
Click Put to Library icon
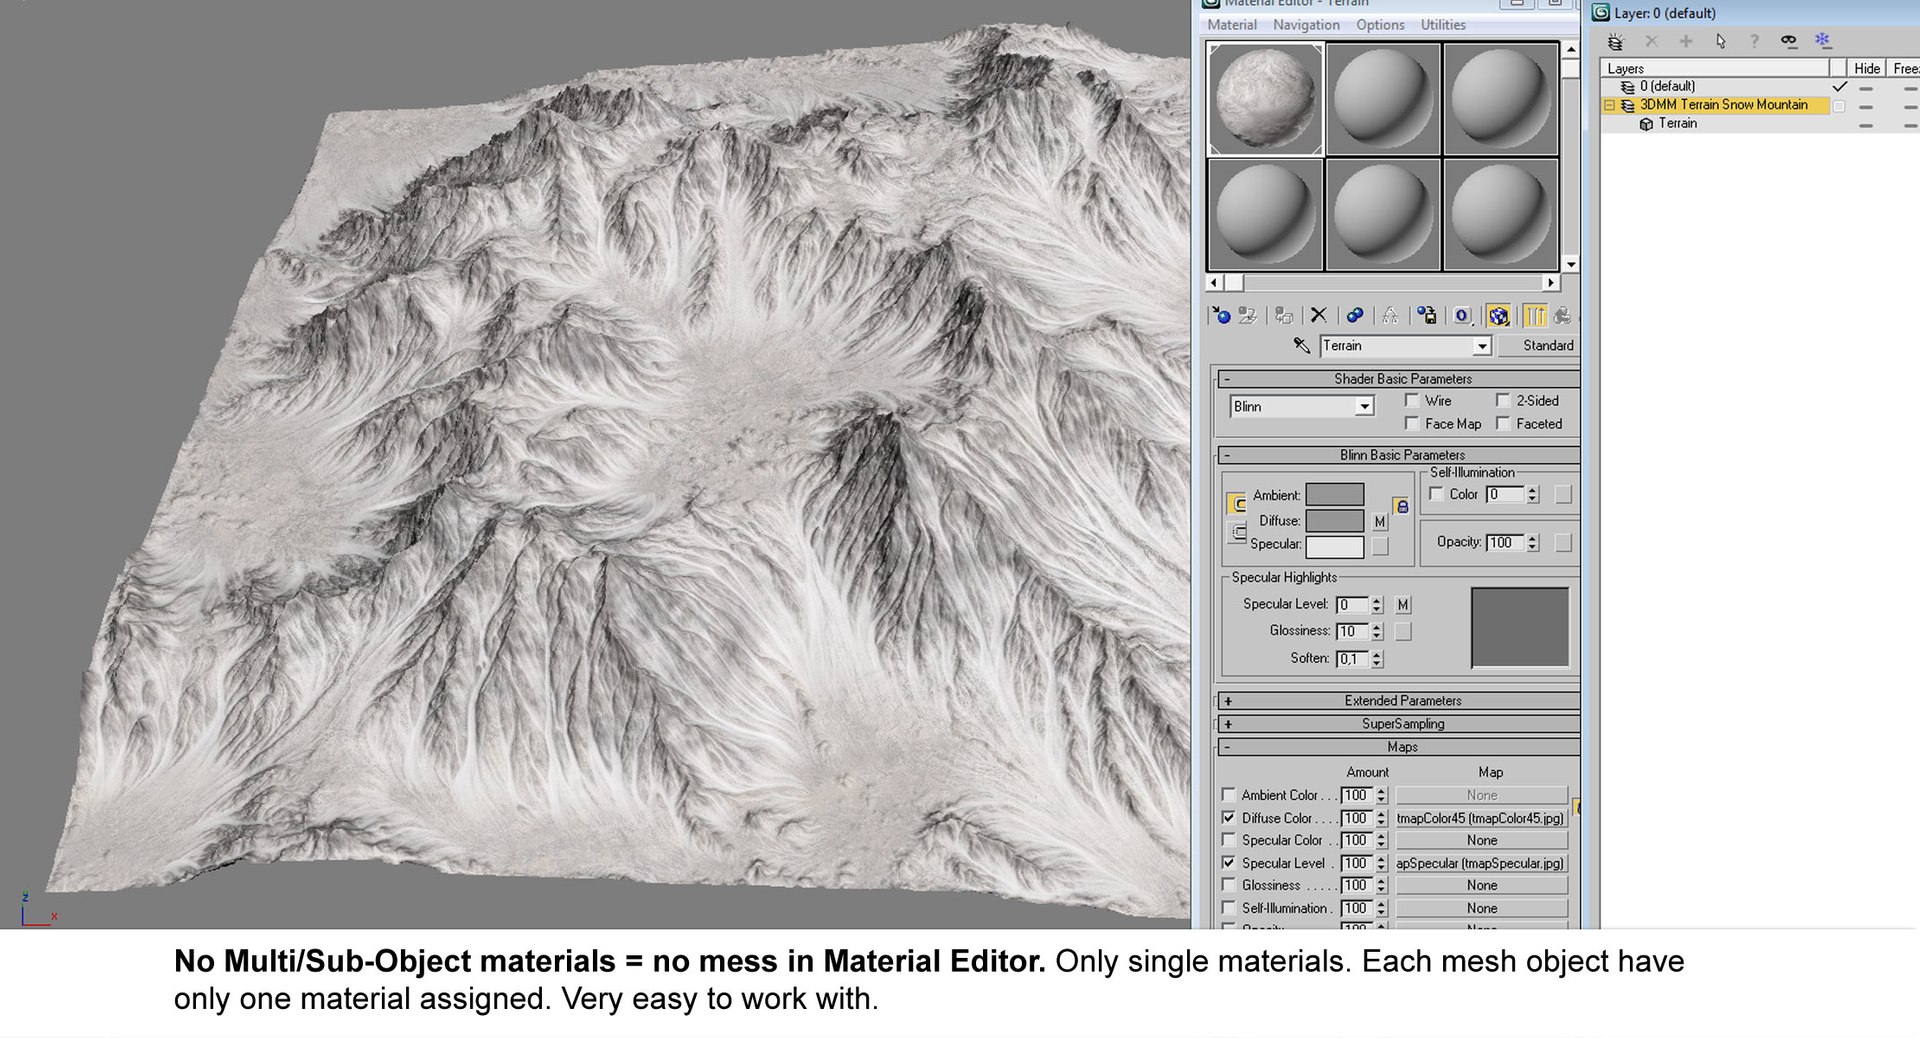click(x=1426, y=316)
